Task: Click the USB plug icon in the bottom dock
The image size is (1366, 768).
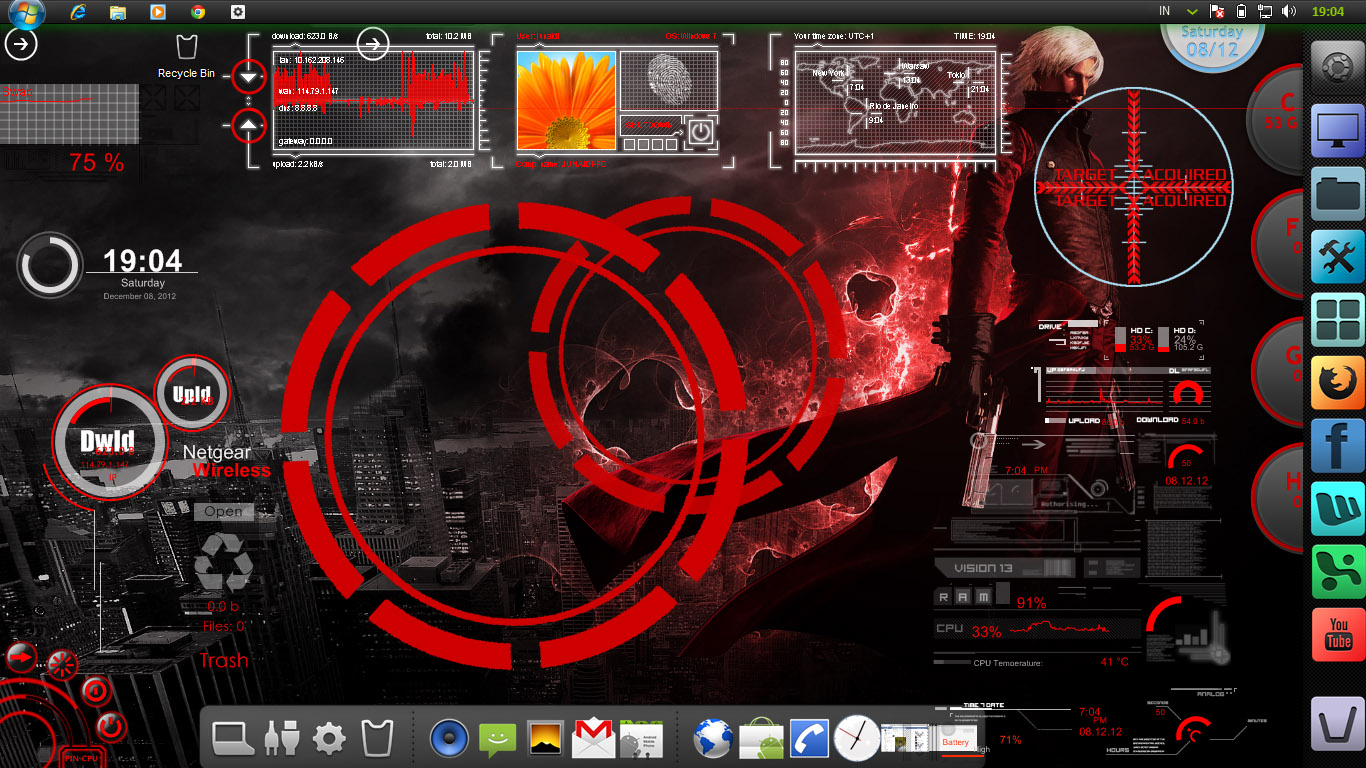Action: click(281, 738)
